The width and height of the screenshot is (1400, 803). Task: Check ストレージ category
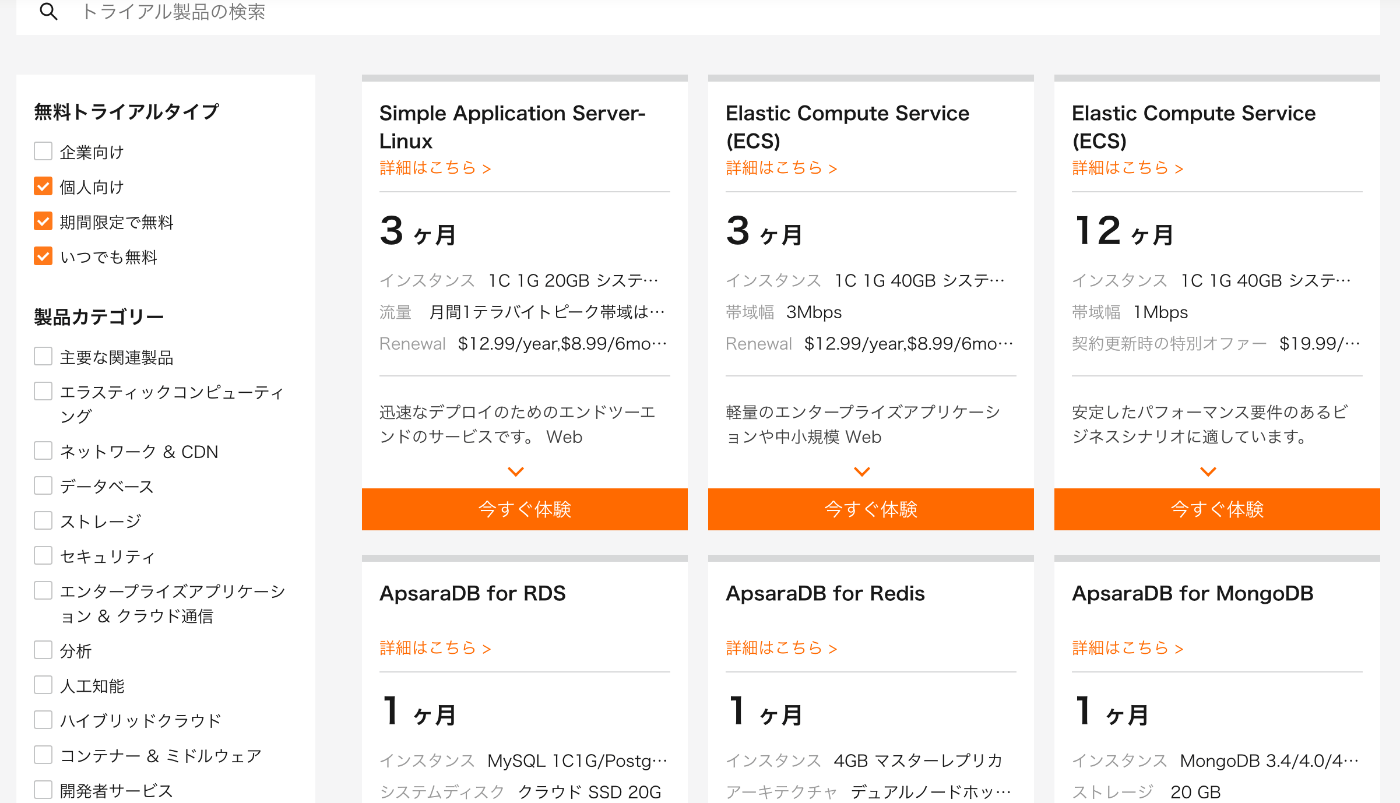tap(43, 520)
